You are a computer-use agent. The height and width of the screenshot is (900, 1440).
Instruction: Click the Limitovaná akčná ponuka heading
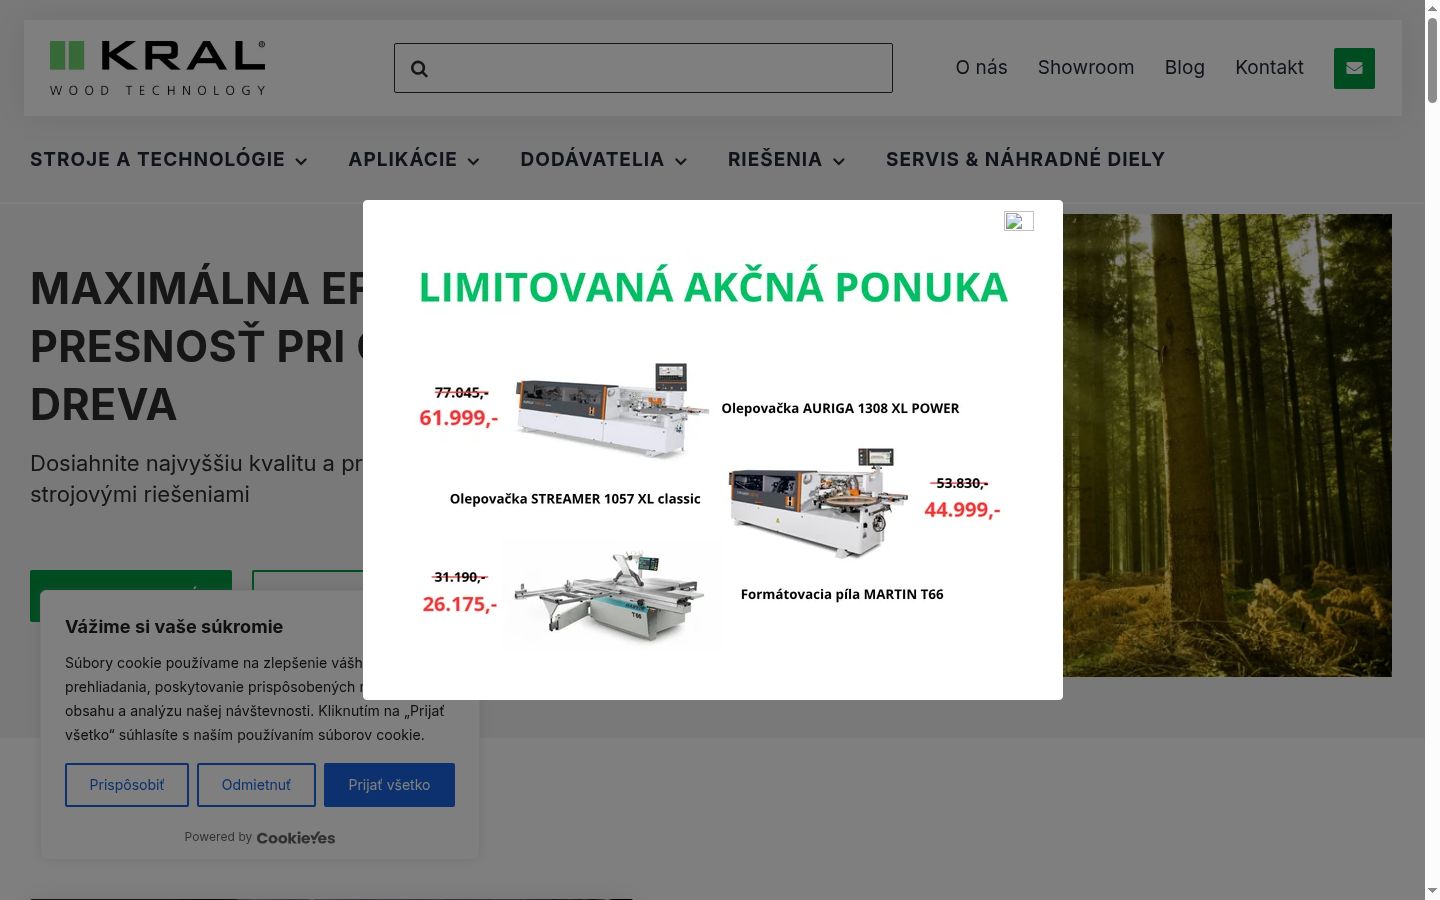713,288
